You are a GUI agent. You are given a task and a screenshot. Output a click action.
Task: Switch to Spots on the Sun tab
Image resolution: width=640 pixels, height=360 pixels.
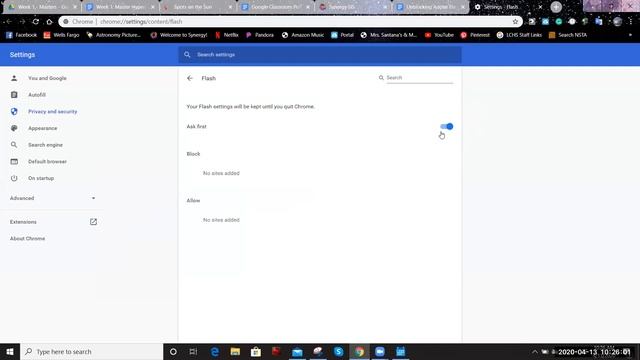[198, 7]
